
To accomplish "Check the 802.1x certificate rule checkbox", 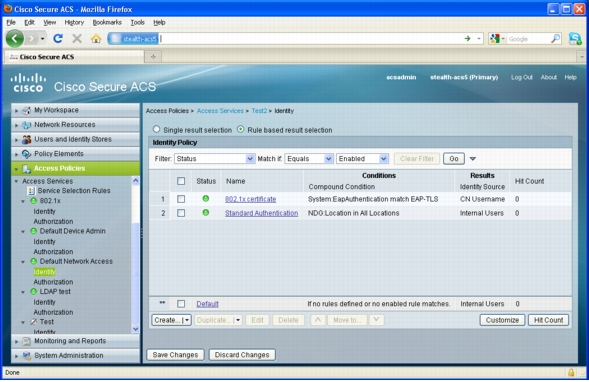I will click(181, 199).
